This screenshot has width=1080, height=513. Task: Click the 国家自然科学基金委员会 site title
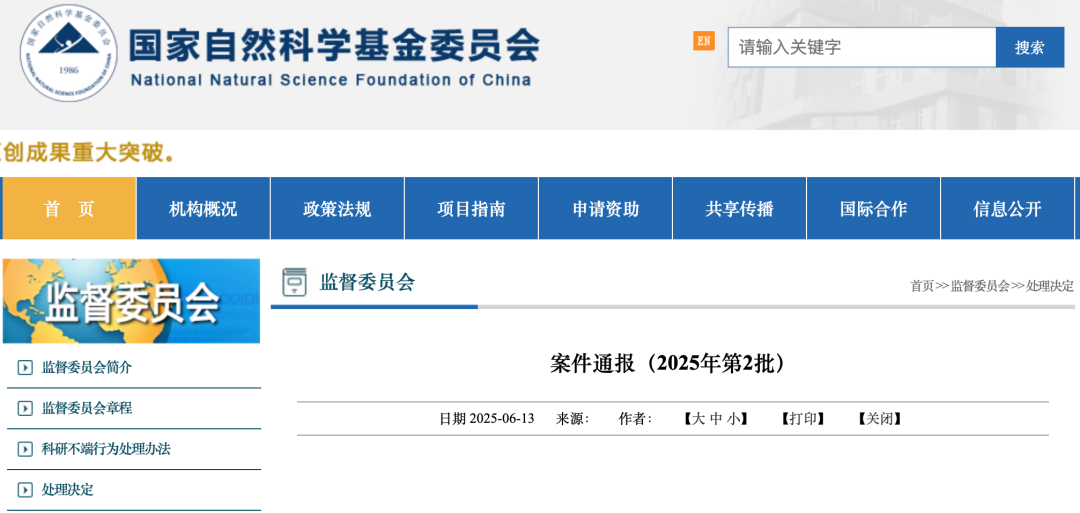tap(335, 47)
